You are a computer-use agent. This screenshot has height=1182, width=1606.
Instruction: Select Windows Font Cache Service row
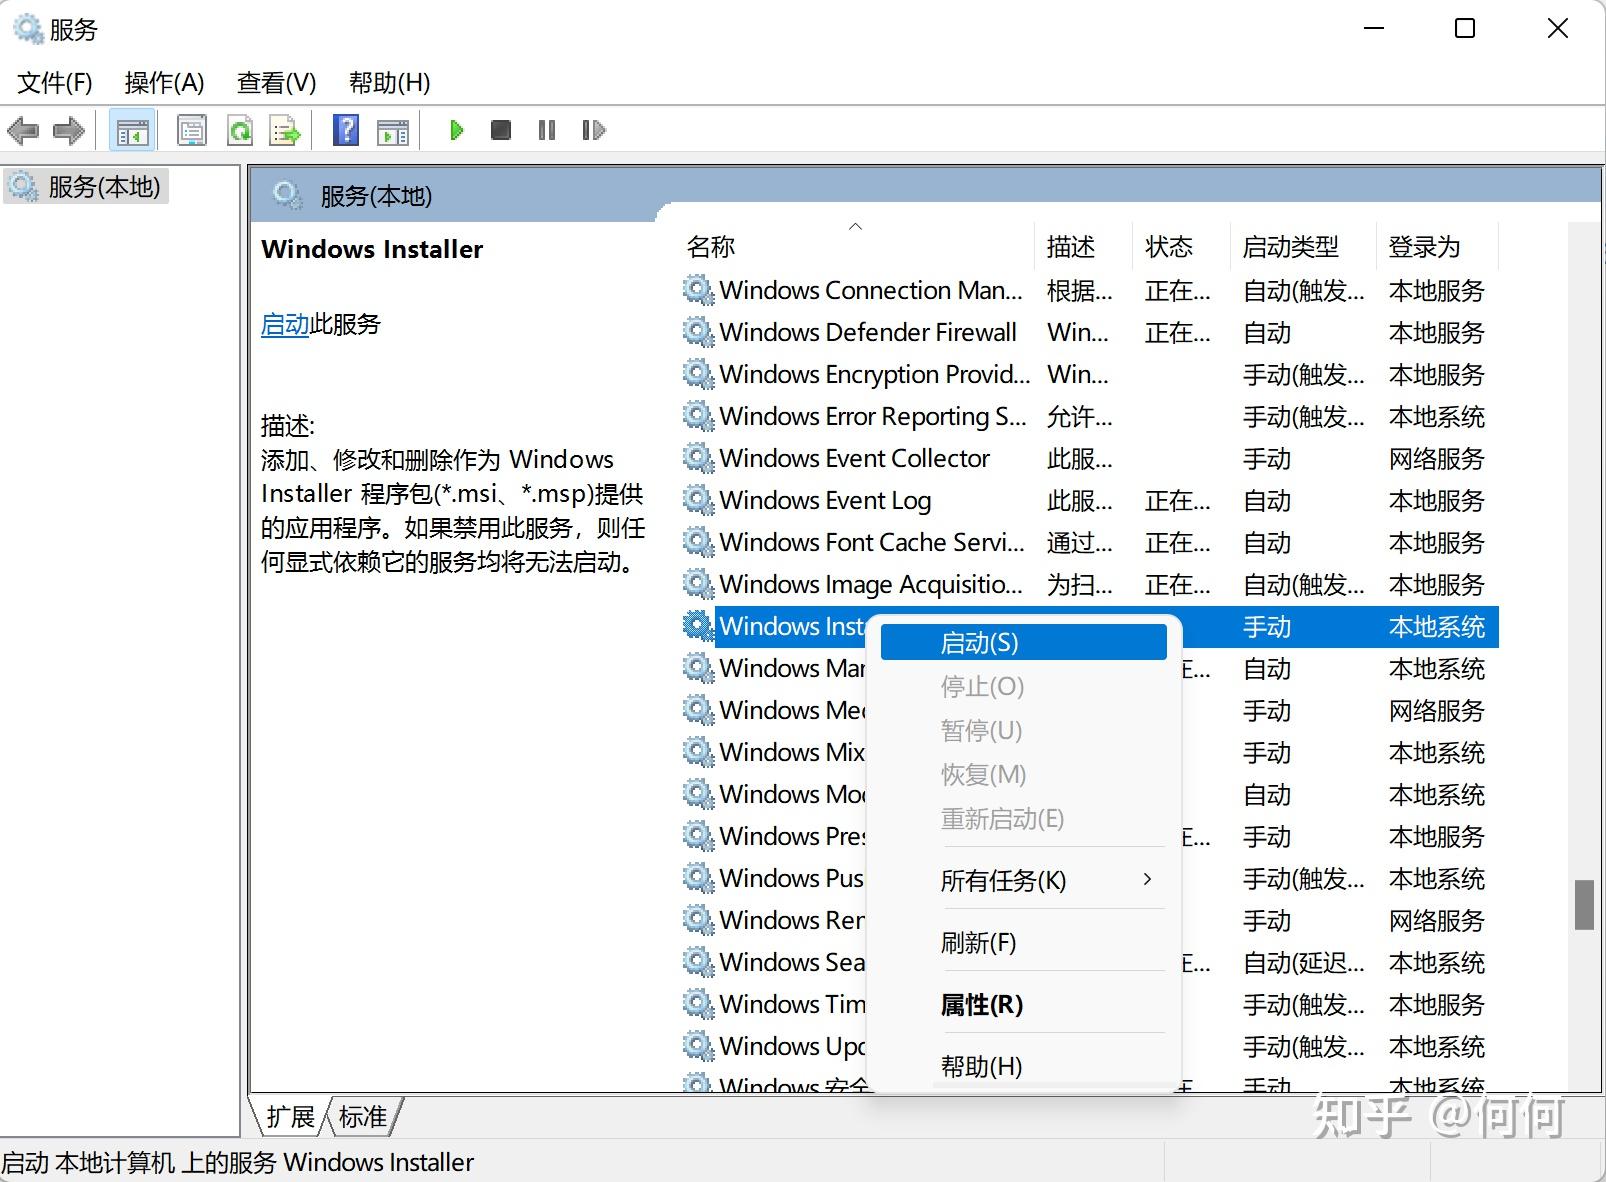click(1088, 542)
